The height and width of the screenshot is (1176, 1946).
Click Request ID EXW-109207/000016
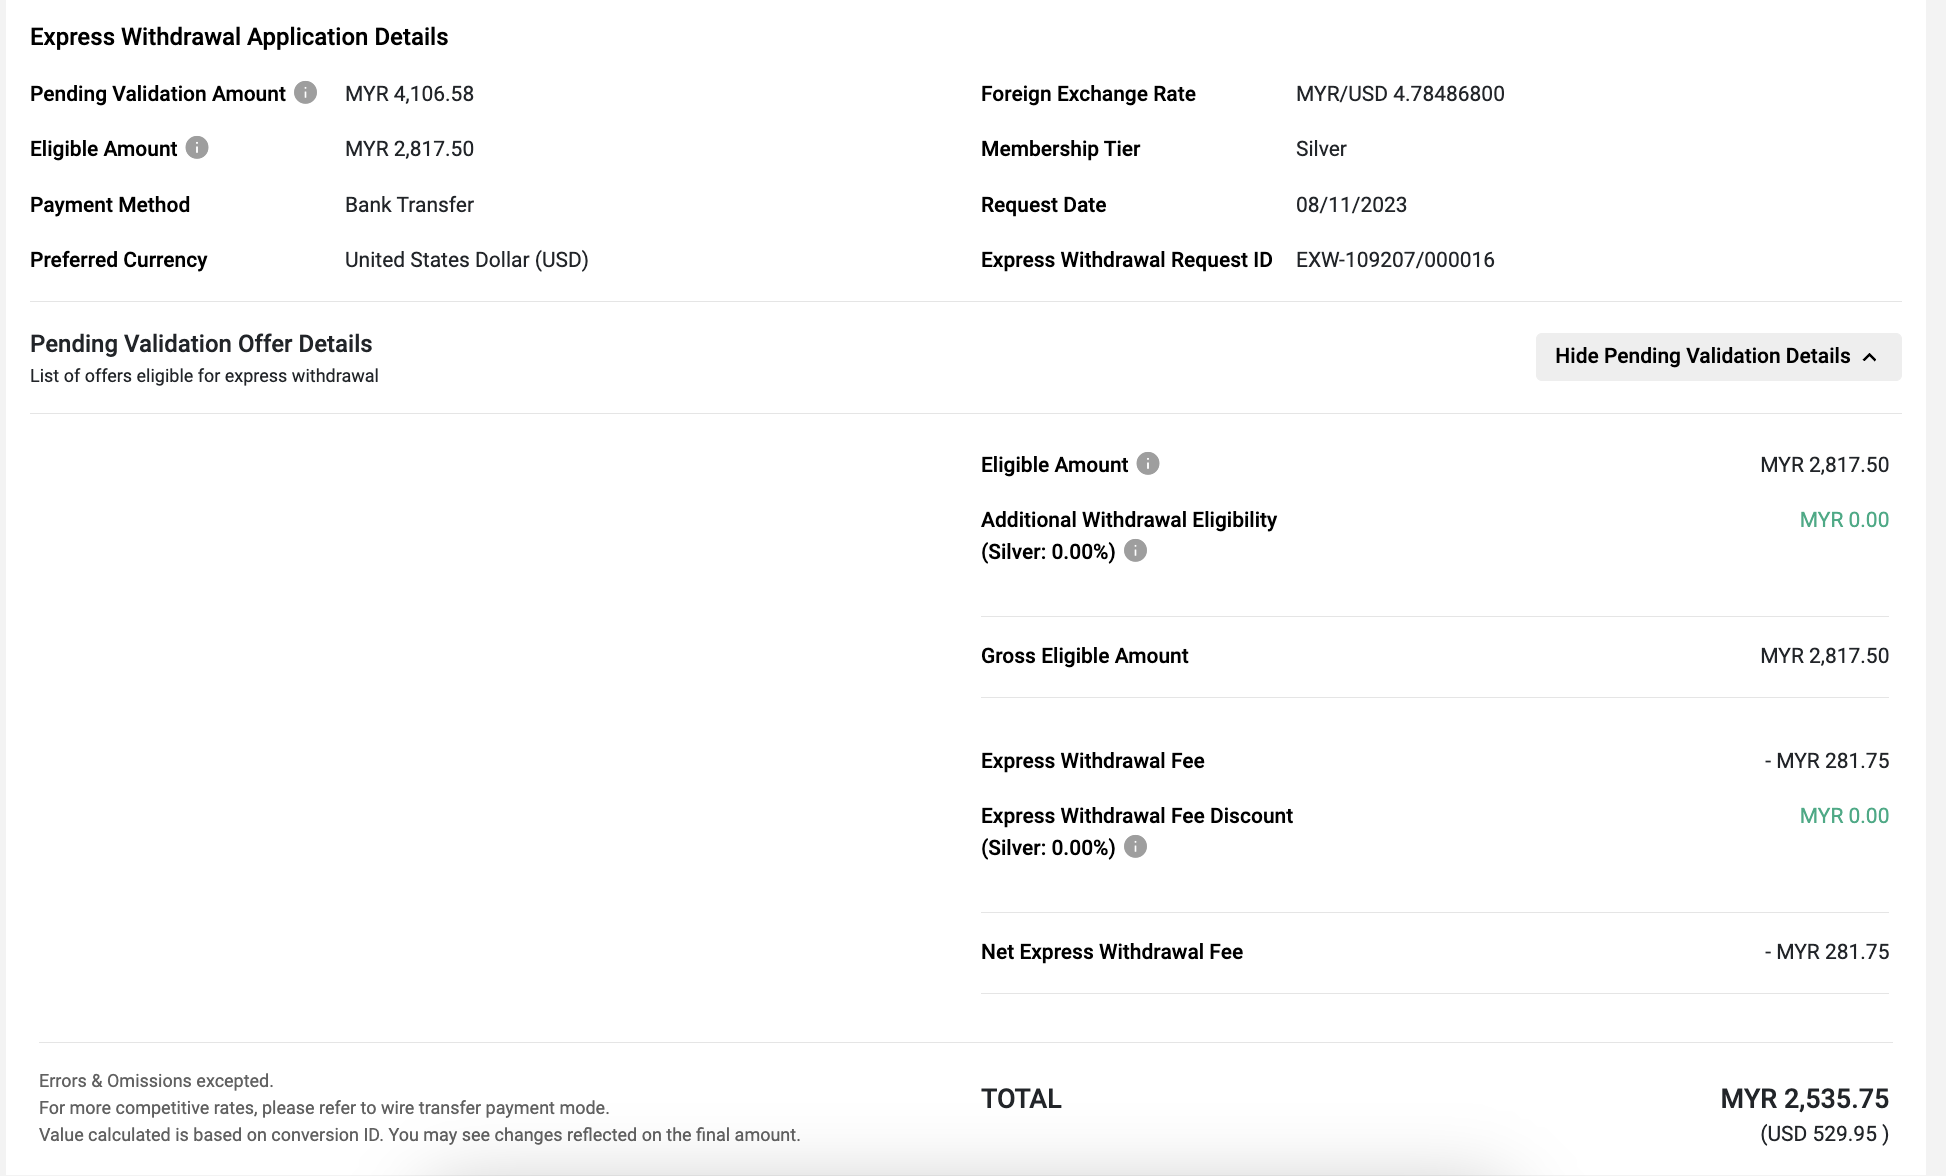coord(1395,260)
